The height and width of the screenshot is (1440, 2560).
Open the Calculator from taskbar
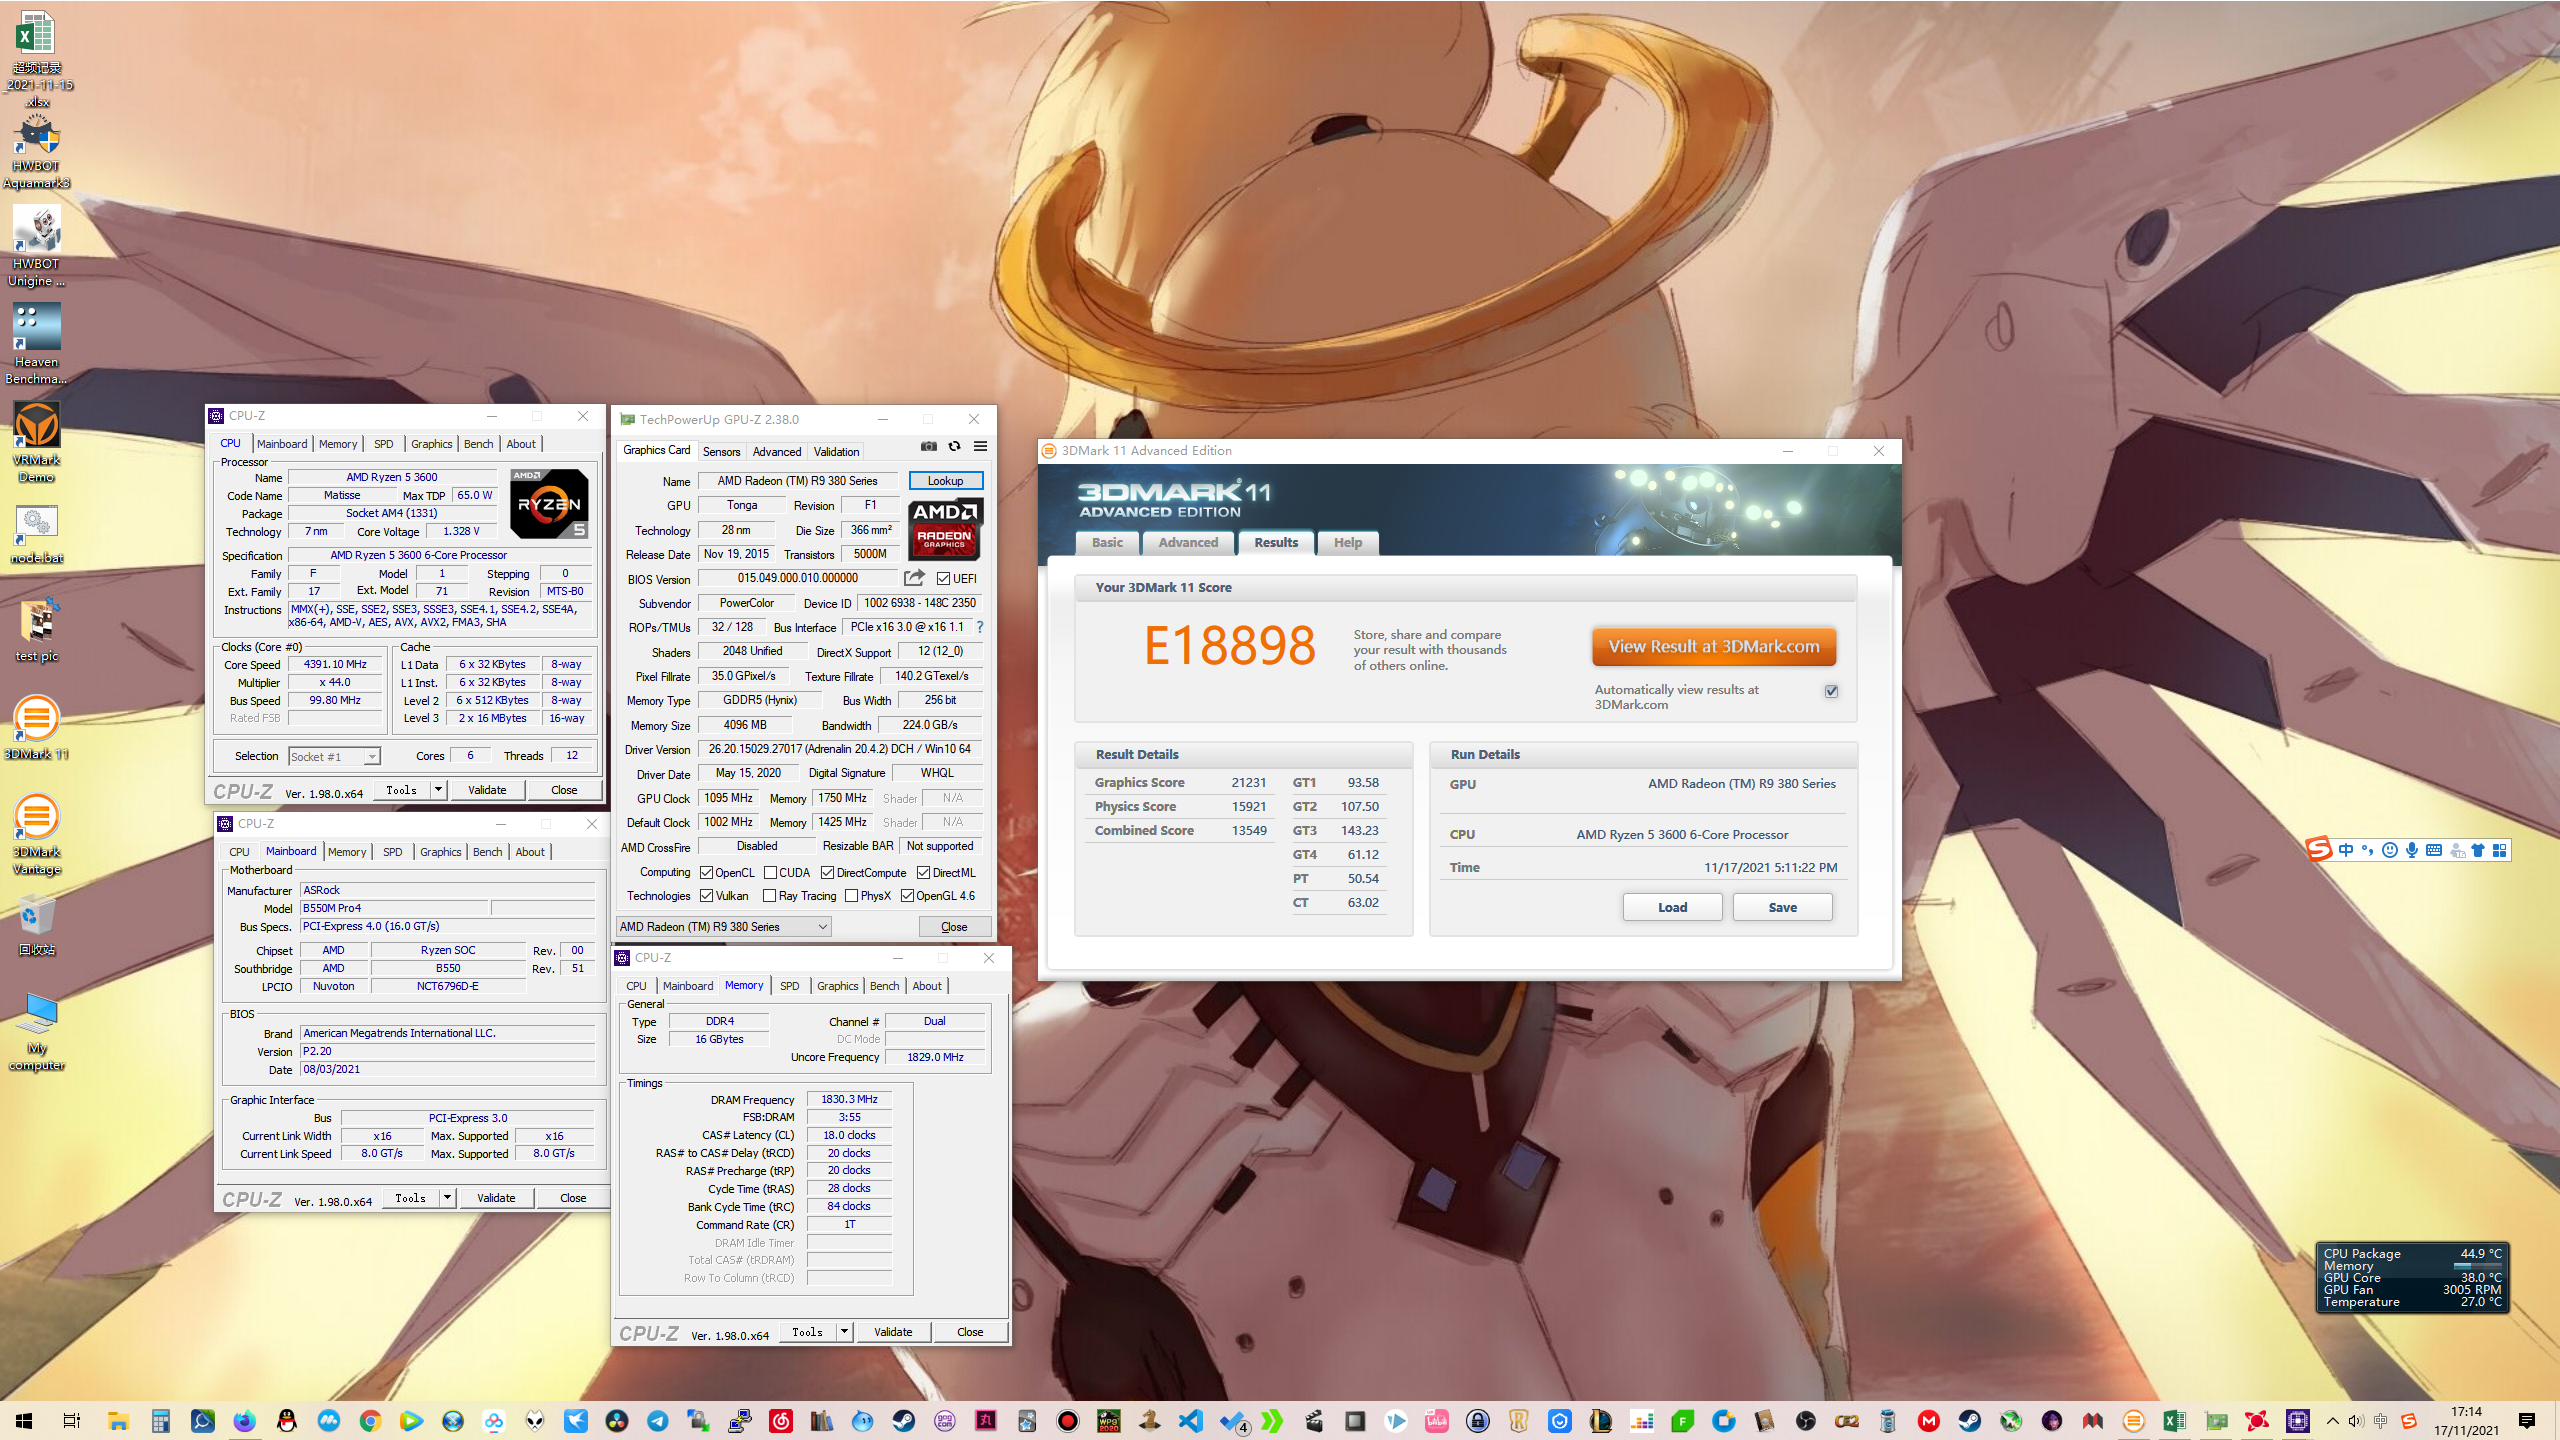click(161, 1421)
